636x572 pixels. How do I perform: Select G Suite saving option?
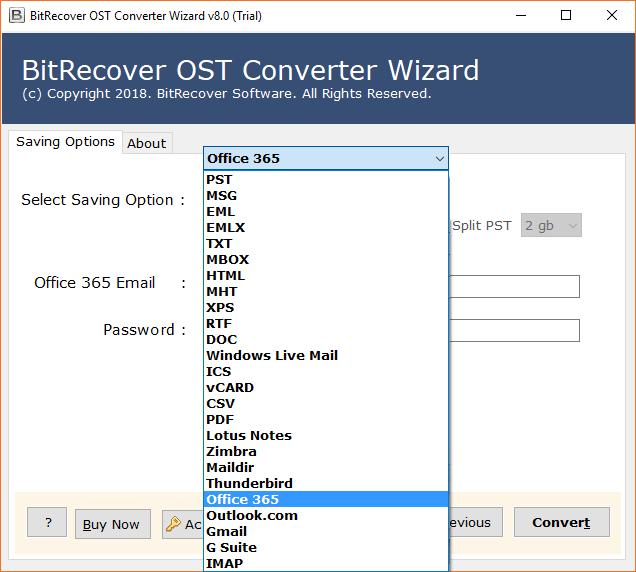[x=326, y=548]
